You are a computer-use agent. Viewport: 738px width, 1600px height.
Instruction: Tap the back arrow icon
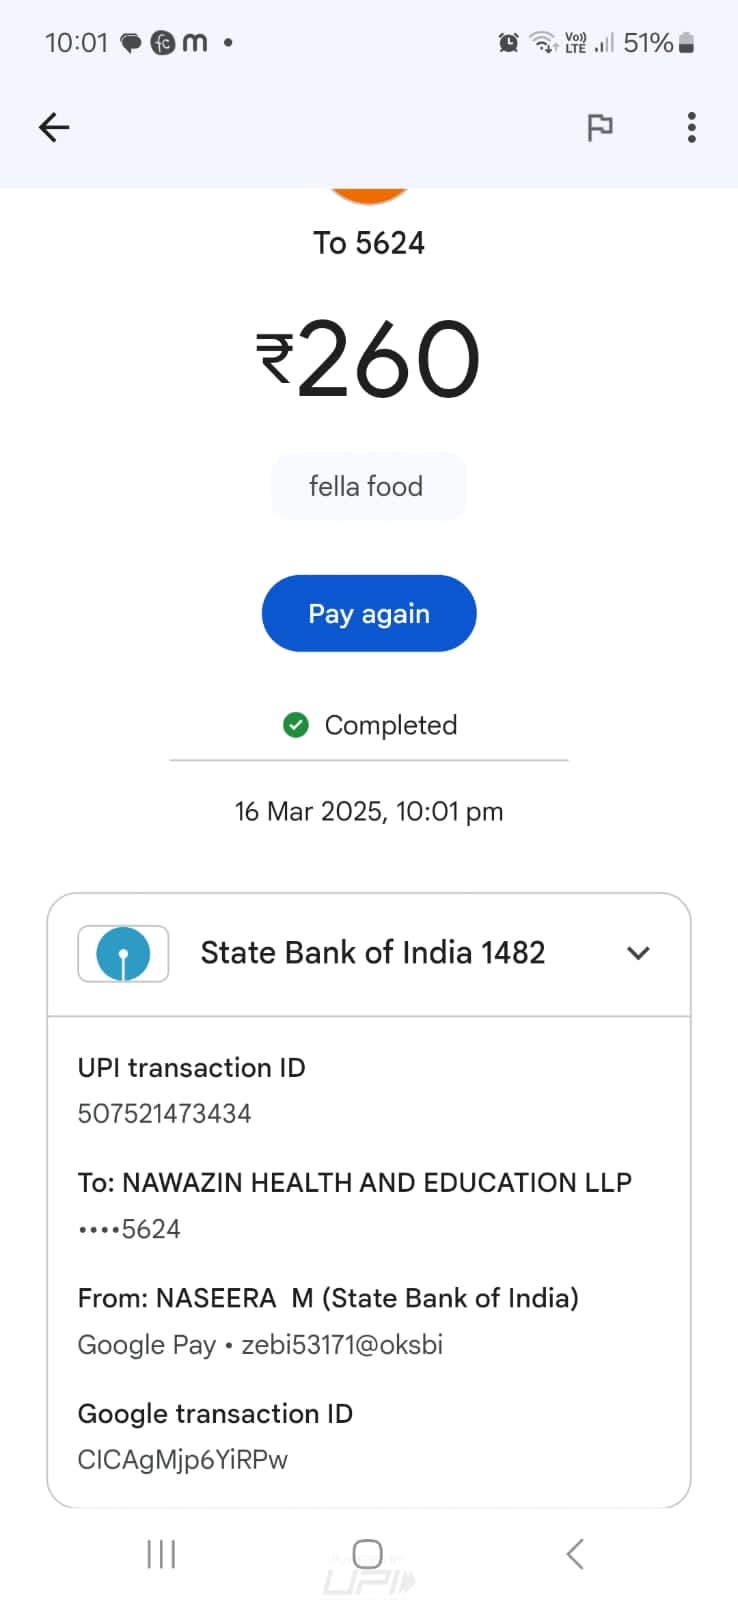[x=54, y=127]
